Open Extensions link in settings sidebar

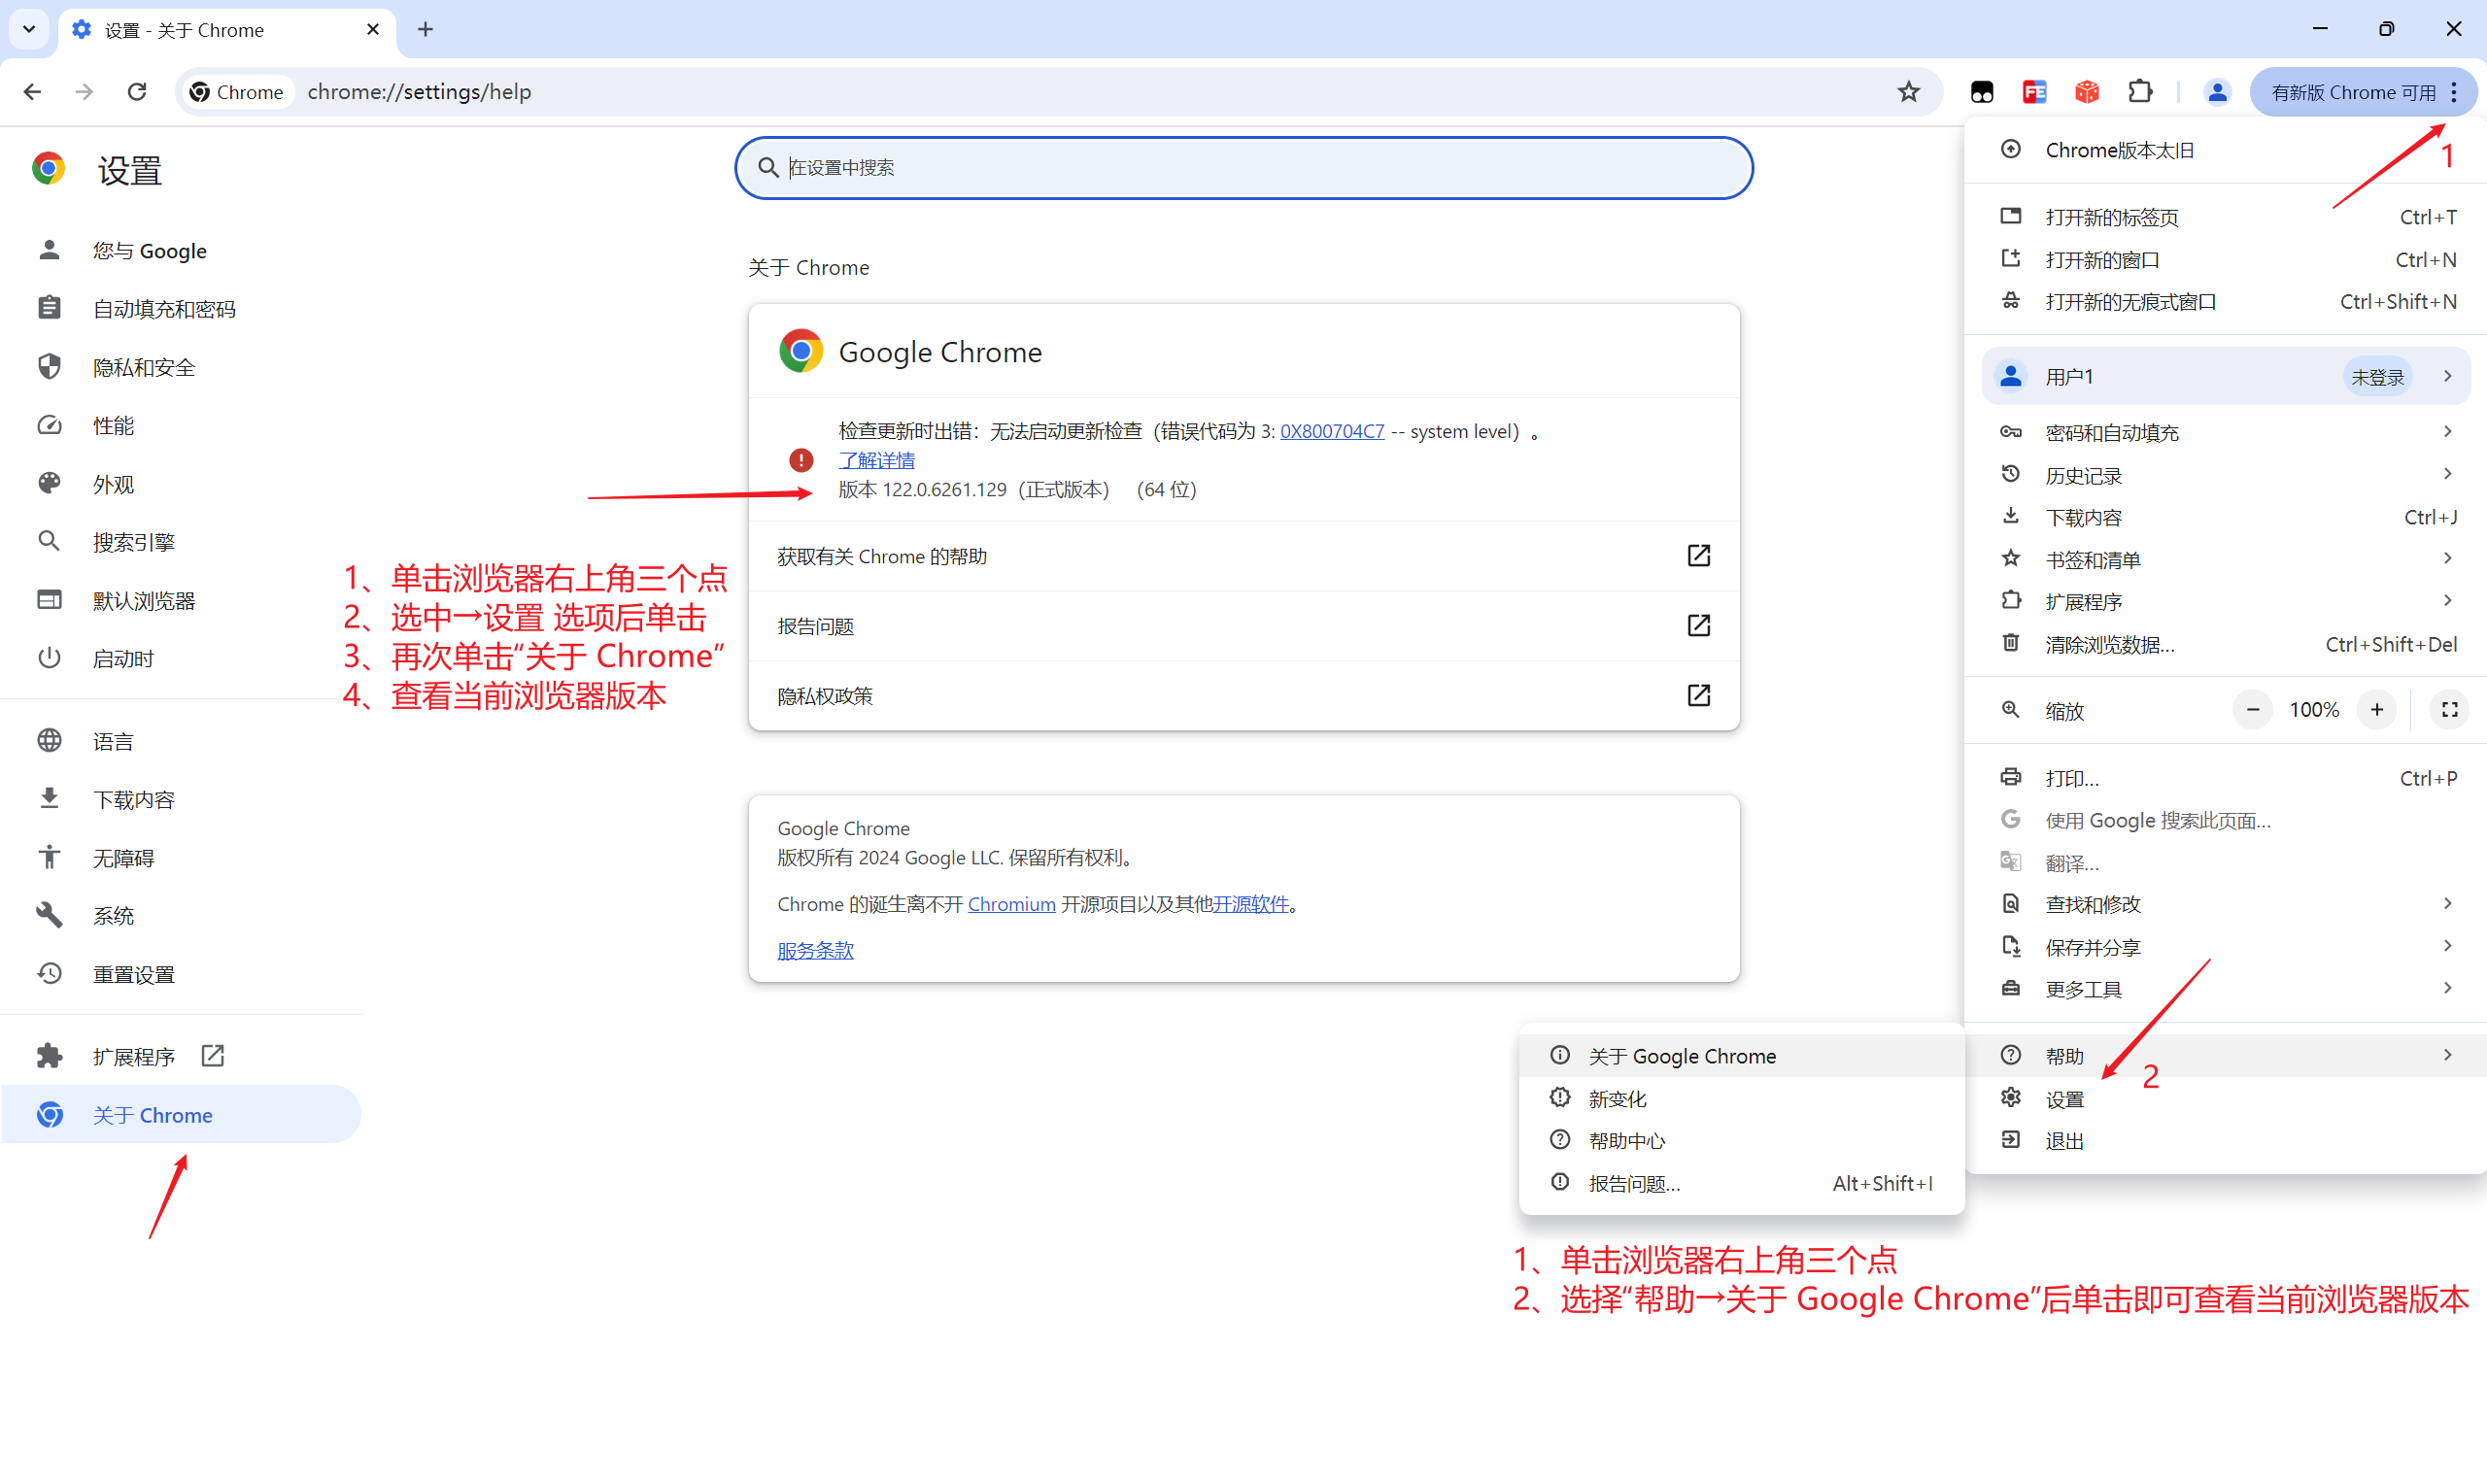[181, 1056]
